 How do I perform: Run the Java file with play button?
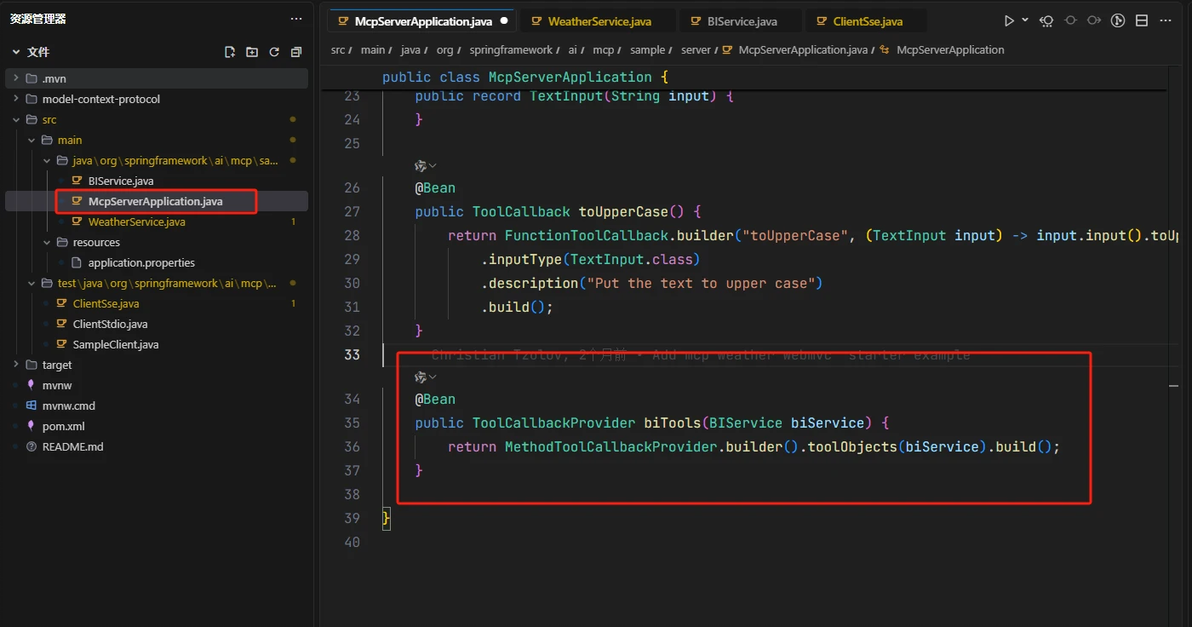[x=1009, y=21]
